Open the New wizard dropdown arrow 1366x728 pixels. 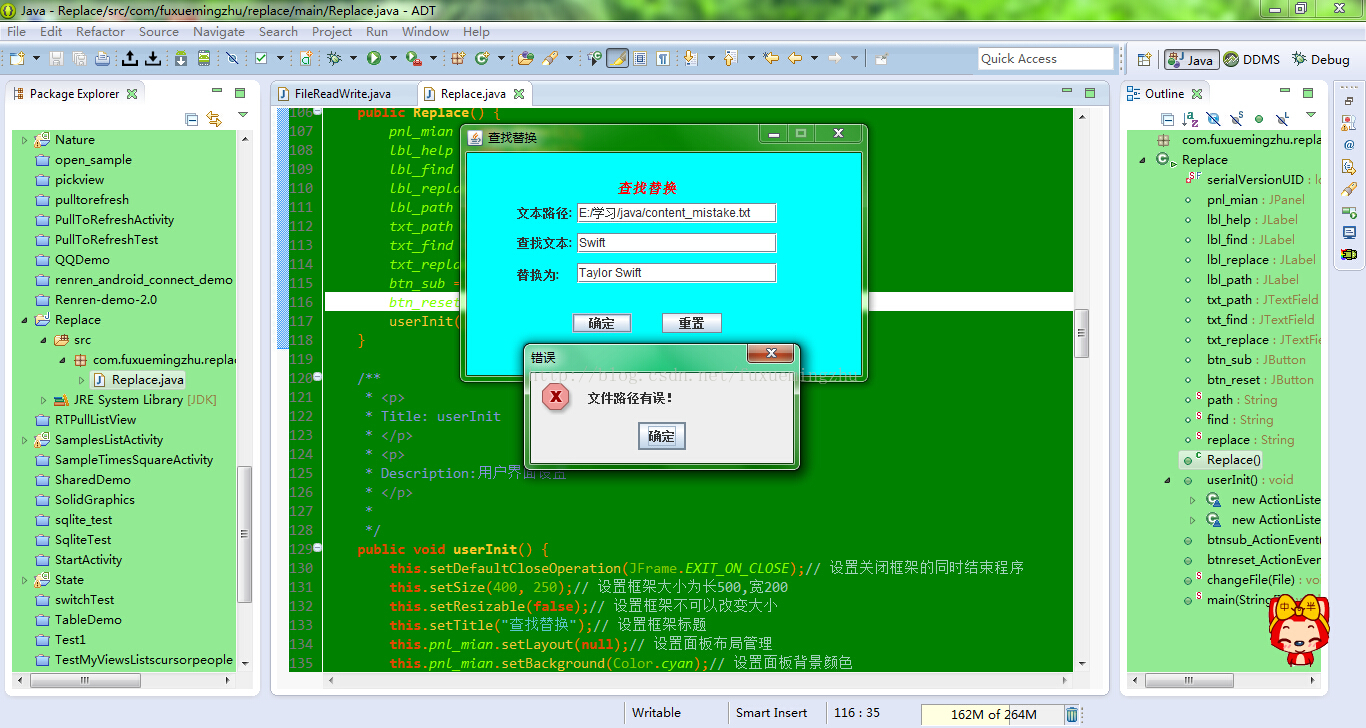(x=36, y=58)
